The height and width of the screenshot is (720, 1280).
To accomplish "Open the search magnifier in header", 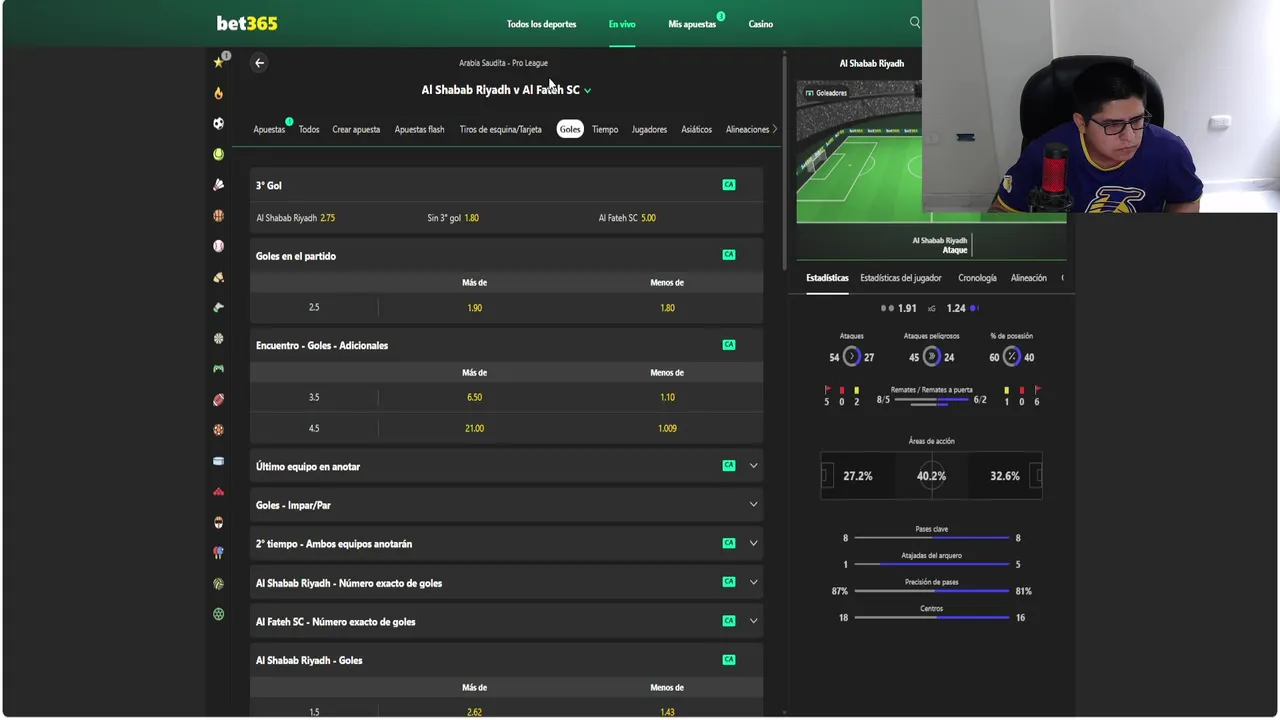I will click(x=914, y=22).
